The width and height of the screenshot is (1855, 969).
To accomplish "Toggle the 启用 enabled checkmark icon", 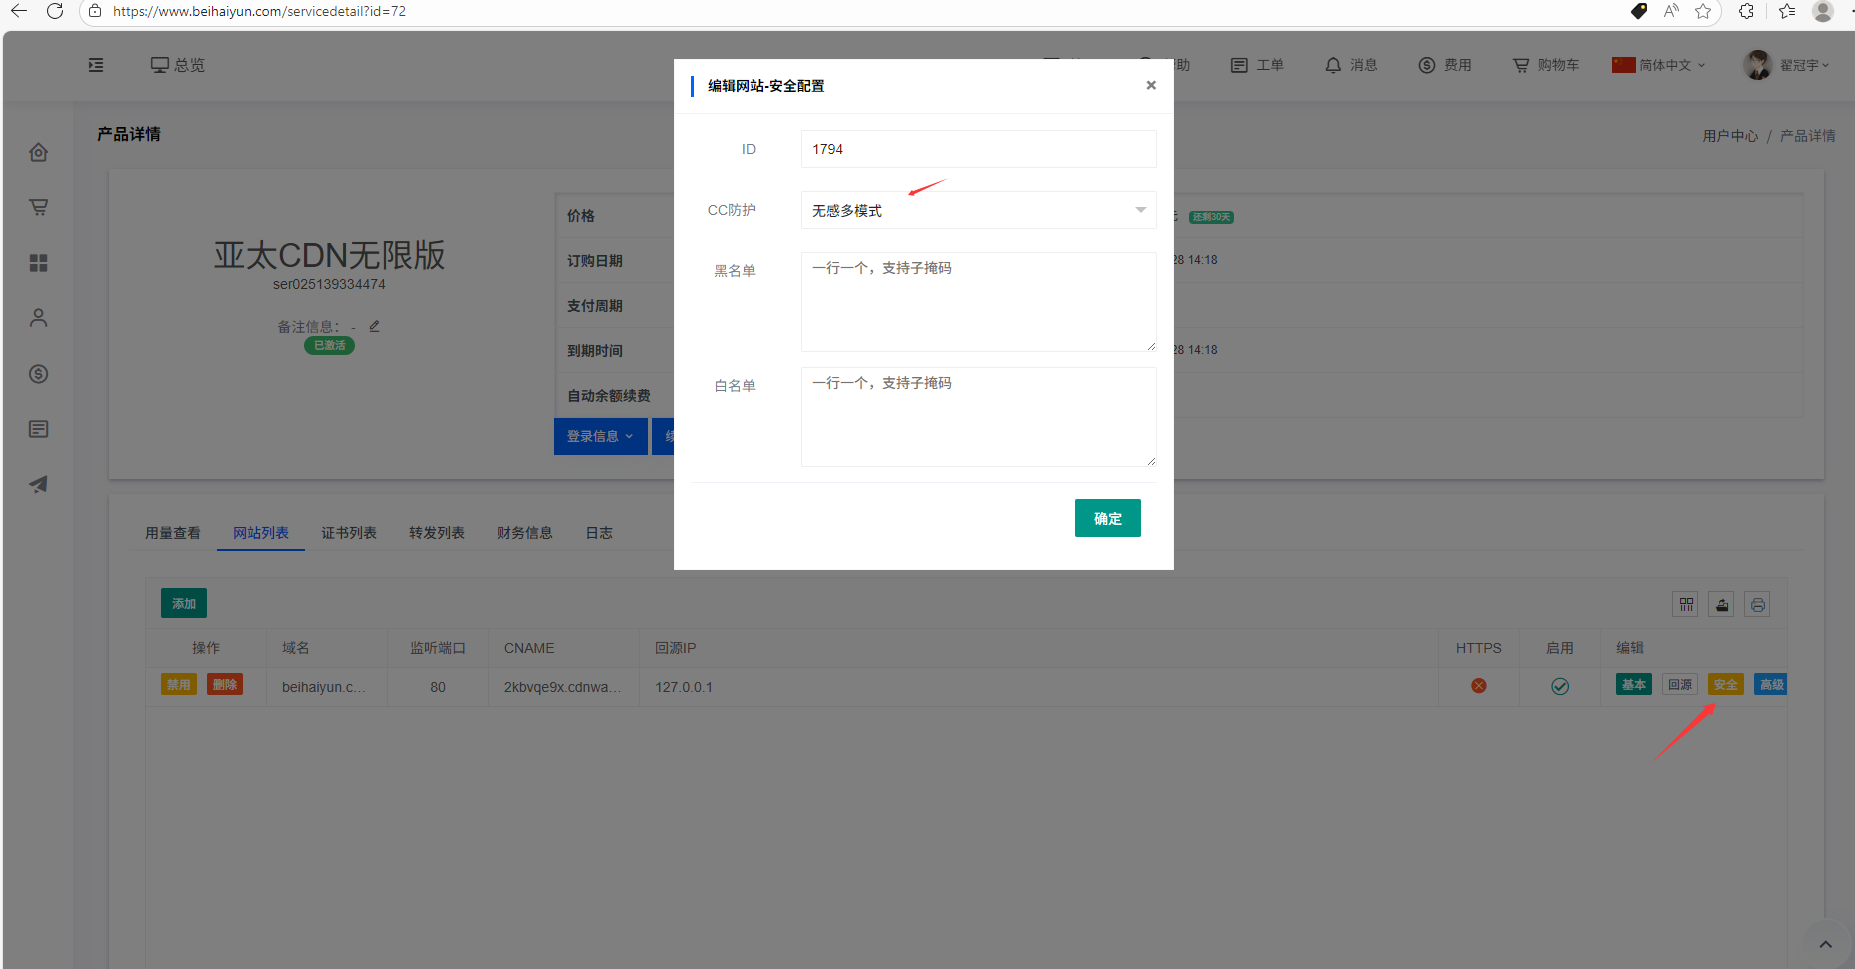I will pos(1559,686).
